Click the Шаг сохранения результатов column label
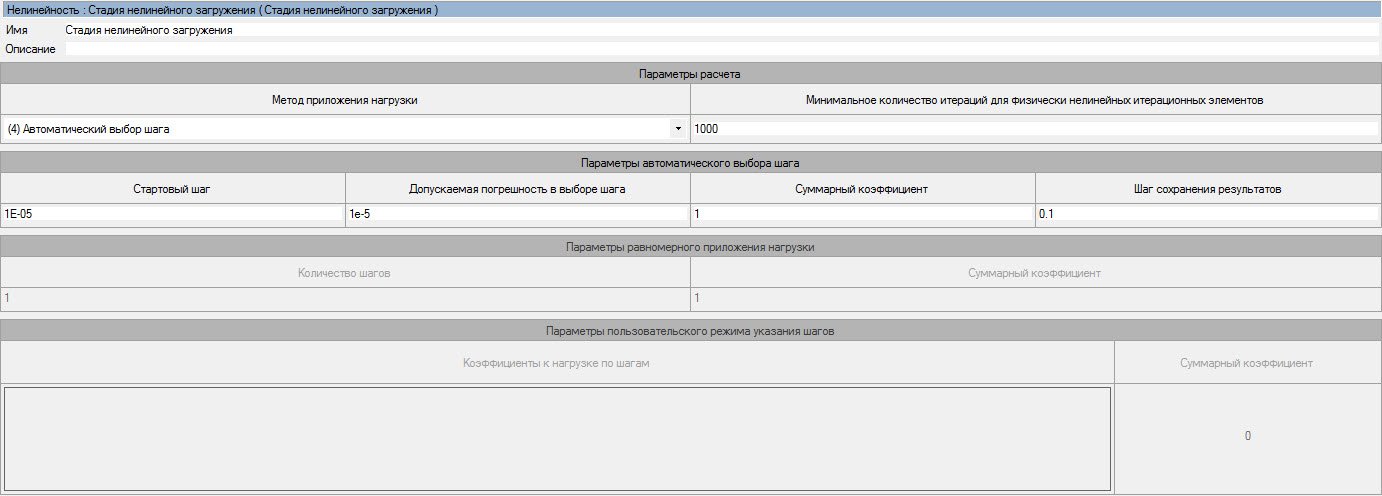Viewport: 1382px width, 496px height. 1208,189
